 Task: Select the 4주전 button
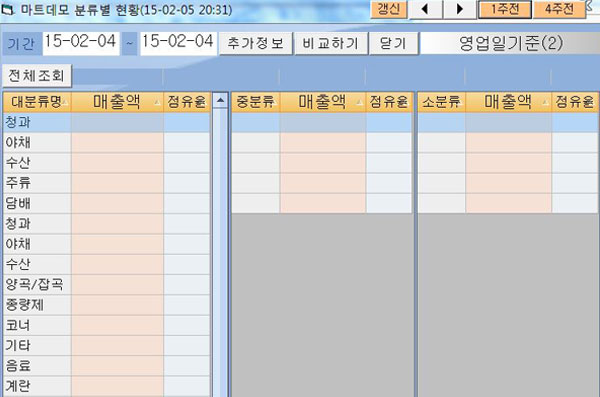[x=559, y=9]
